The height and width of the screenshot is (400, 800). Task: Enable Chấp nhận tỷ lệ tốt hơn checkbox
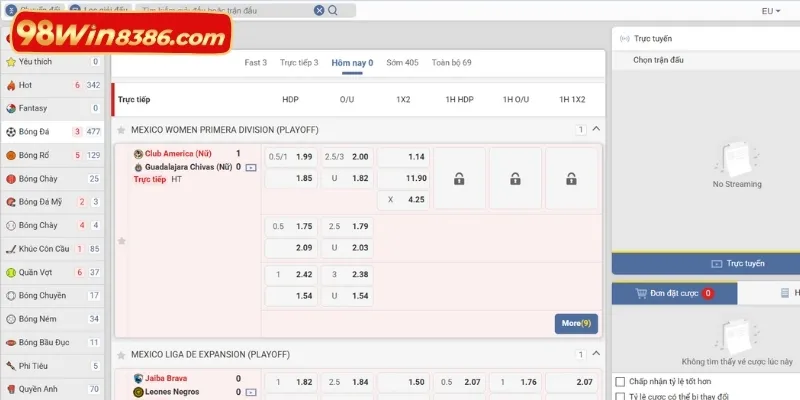(x=620, y=382)
